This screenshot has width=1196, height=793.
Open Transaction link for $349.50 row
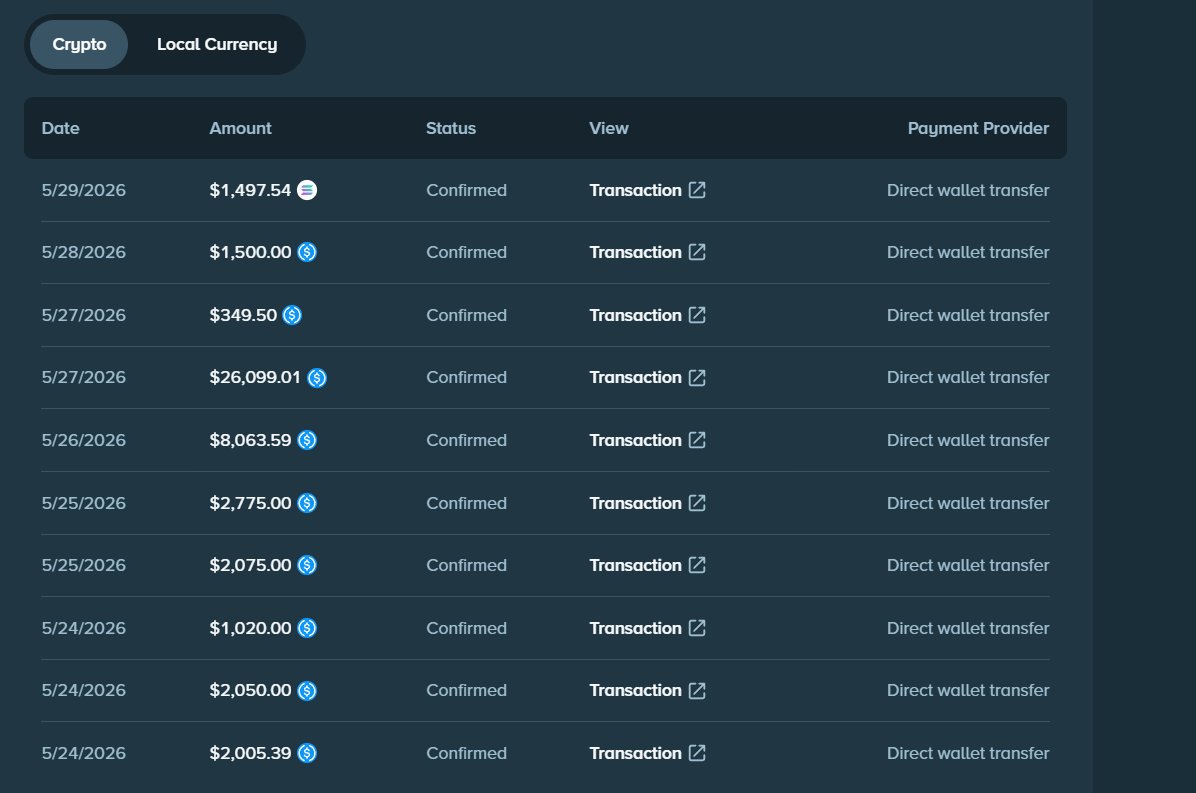pyautogui.click(x=648, y=315)
